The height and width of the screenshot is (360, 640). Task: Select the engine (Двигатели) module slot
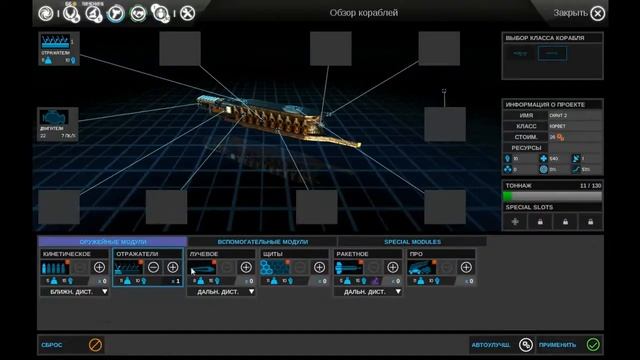58,124
